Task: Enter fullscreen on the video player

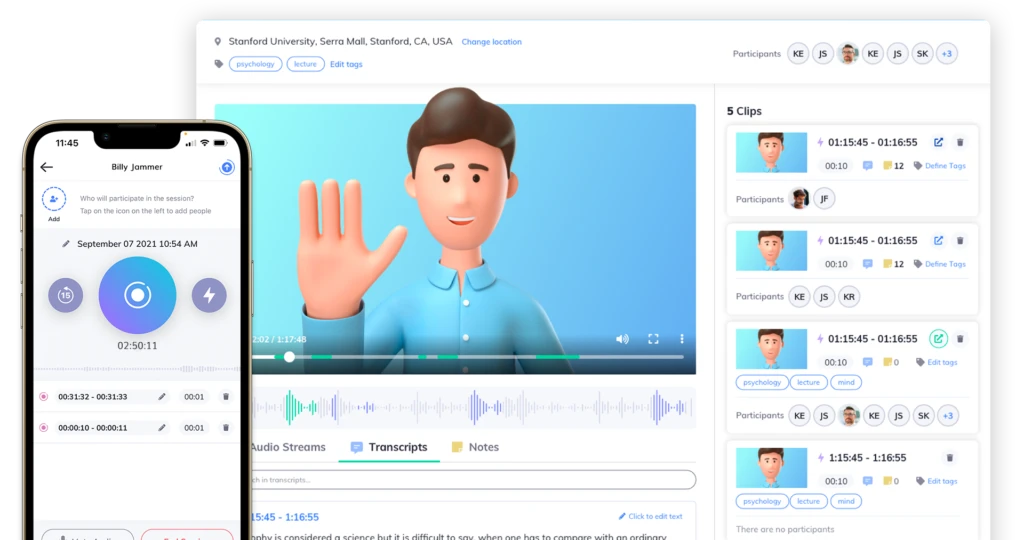Action: tap(653, 339)
